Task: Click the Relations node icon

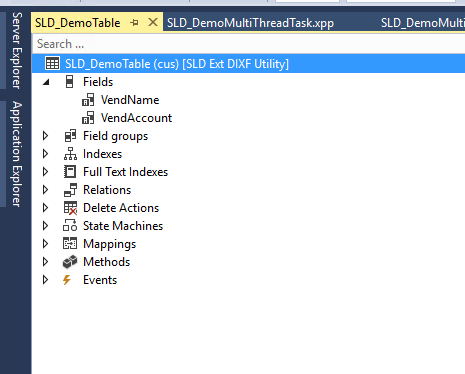Action: [70, 190]
